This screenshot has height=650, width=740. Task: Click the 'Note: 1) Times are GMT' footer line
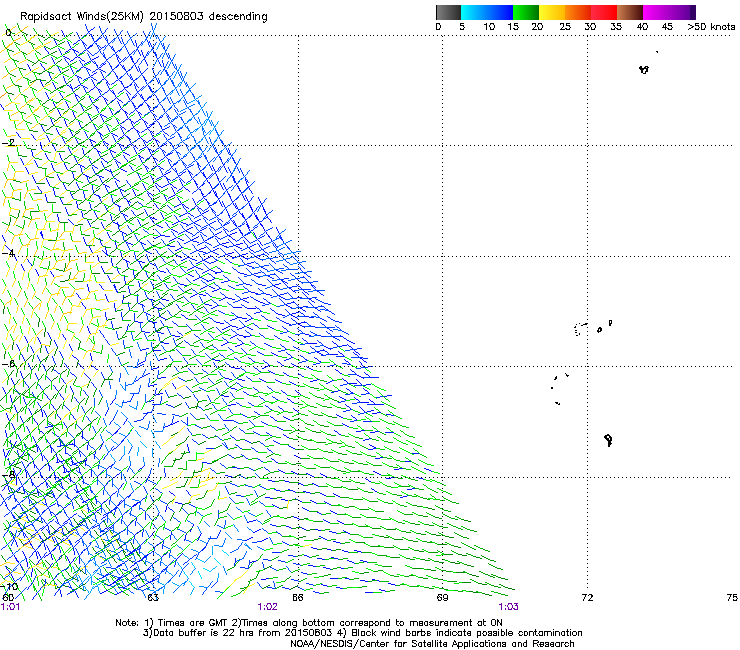tap(309, 623)
